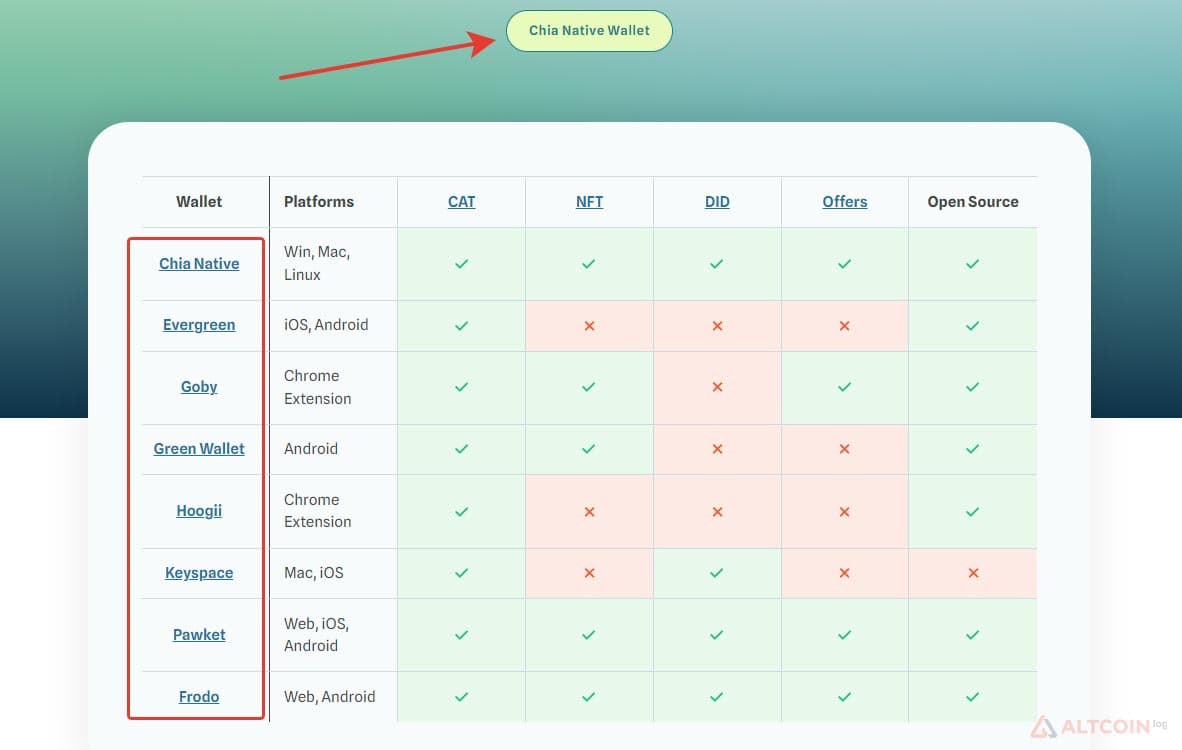Open the Green Wallet link
Screen dimensions: 1182x750
tap(199, 448)
